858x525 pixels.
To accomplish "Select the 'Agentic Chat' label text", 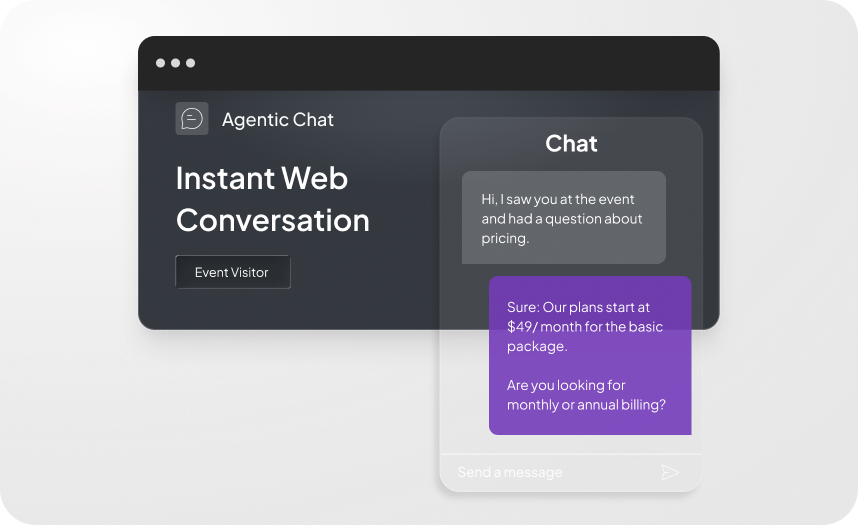I will (278, 120).
